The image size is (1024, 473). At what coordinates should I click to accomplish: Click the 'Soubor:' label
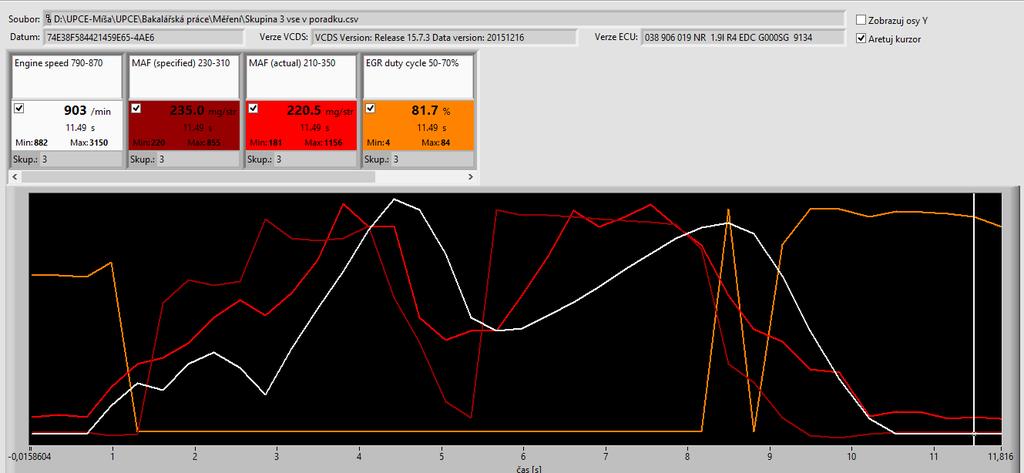(x=25, y=19)
